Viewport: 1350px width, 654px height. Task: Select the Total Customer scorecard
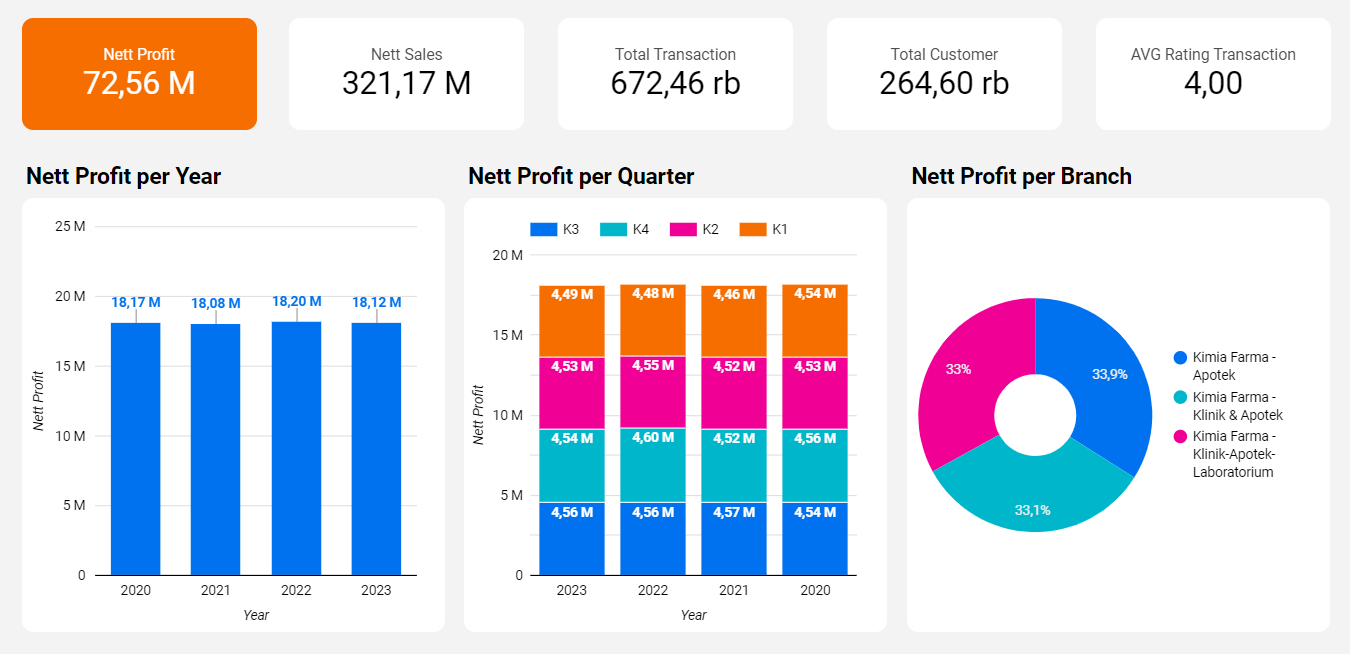[x=944, y=74]
